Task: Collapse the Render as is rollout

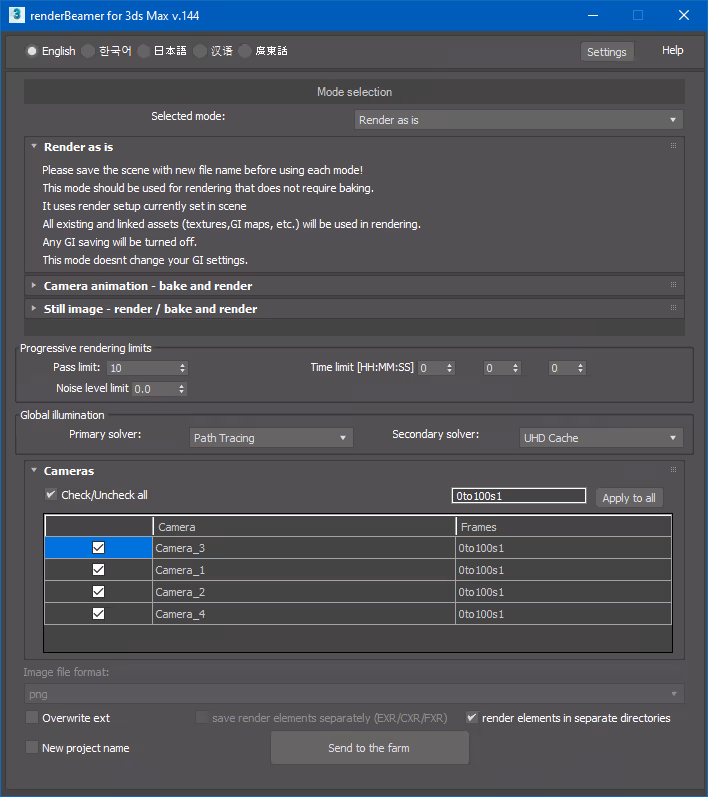Action: click(34, 146)
